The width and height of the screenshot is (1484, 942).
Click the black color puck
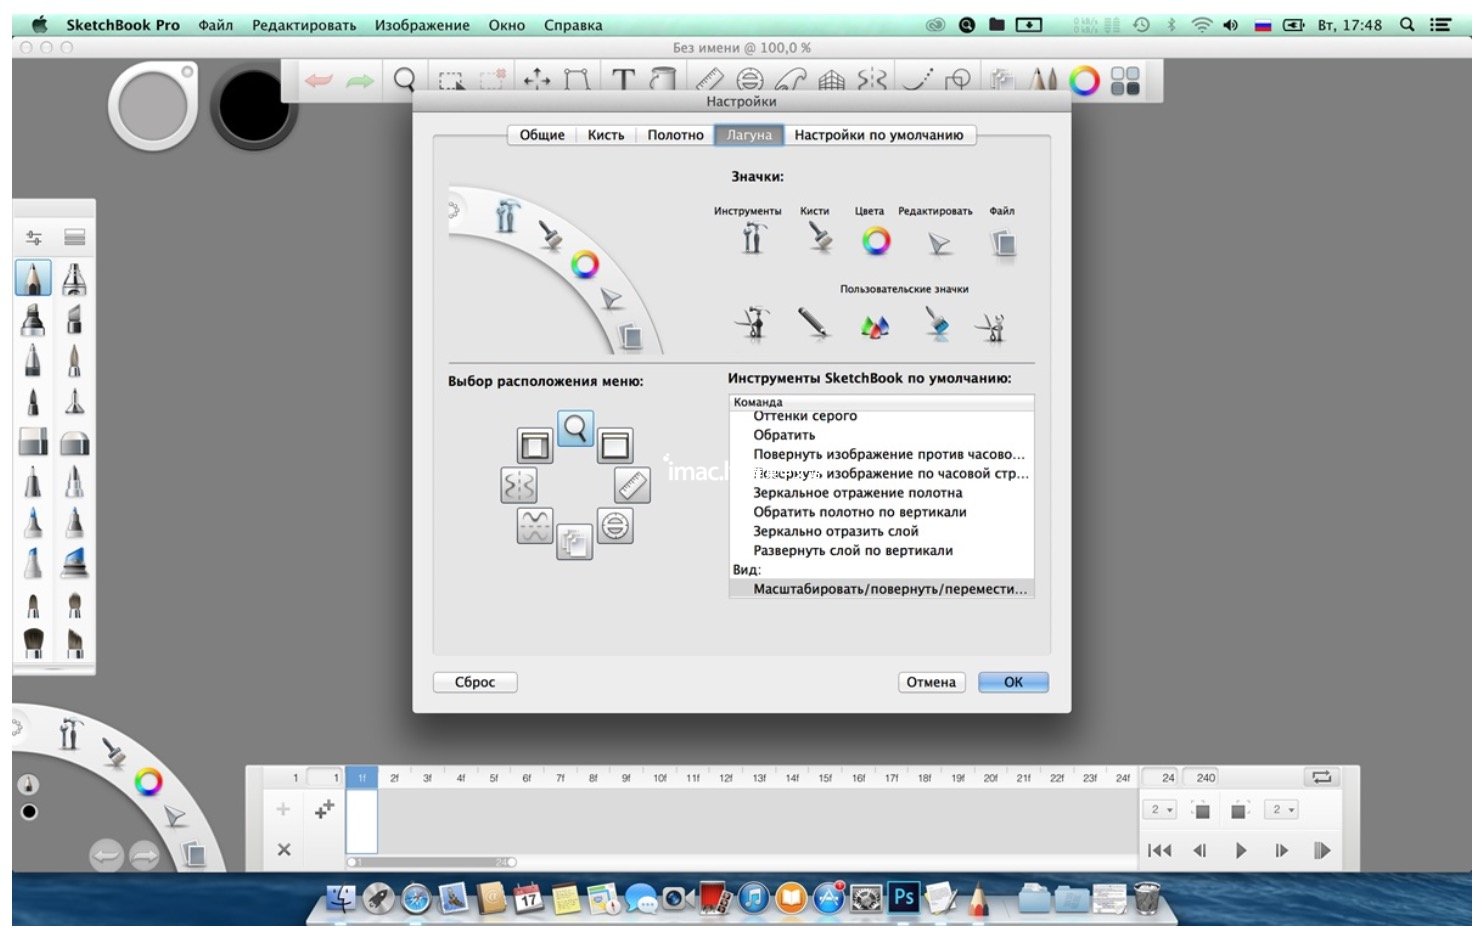click(x=254, y=106)
